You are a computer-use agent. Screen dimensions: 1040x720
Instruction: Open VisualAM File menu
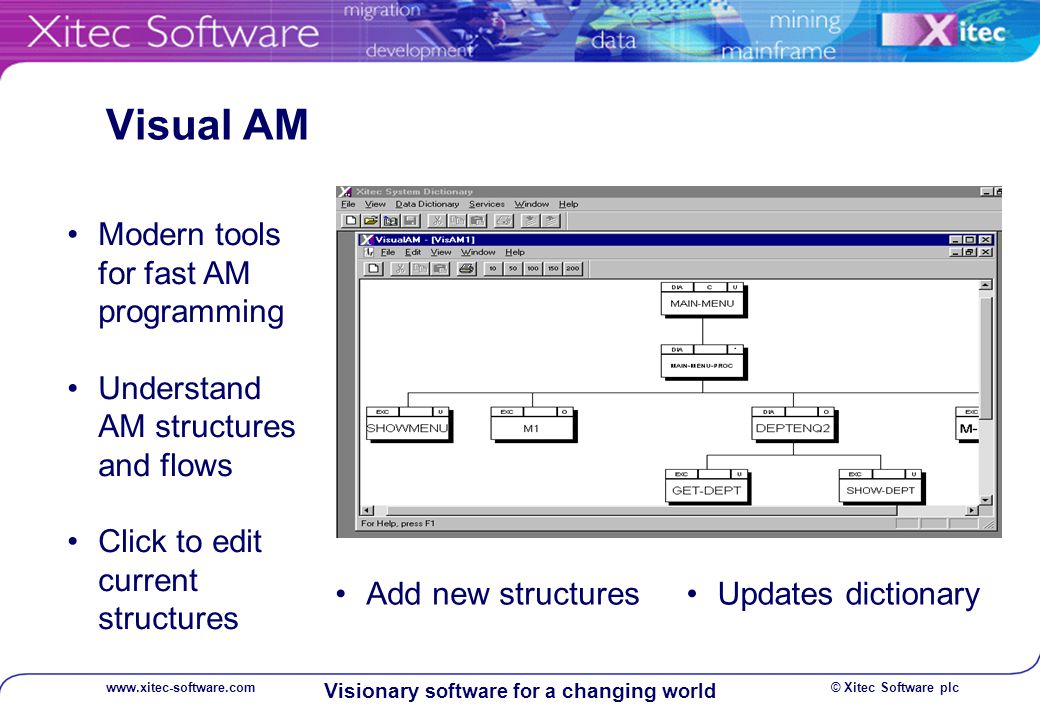coord(388,252)
